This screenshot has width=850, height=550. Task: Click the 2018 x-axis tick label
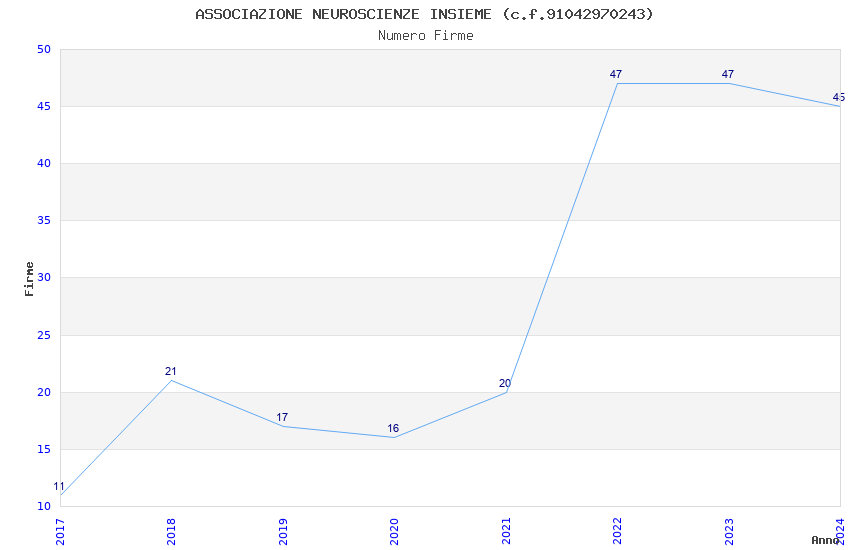[x=171, y=532]
